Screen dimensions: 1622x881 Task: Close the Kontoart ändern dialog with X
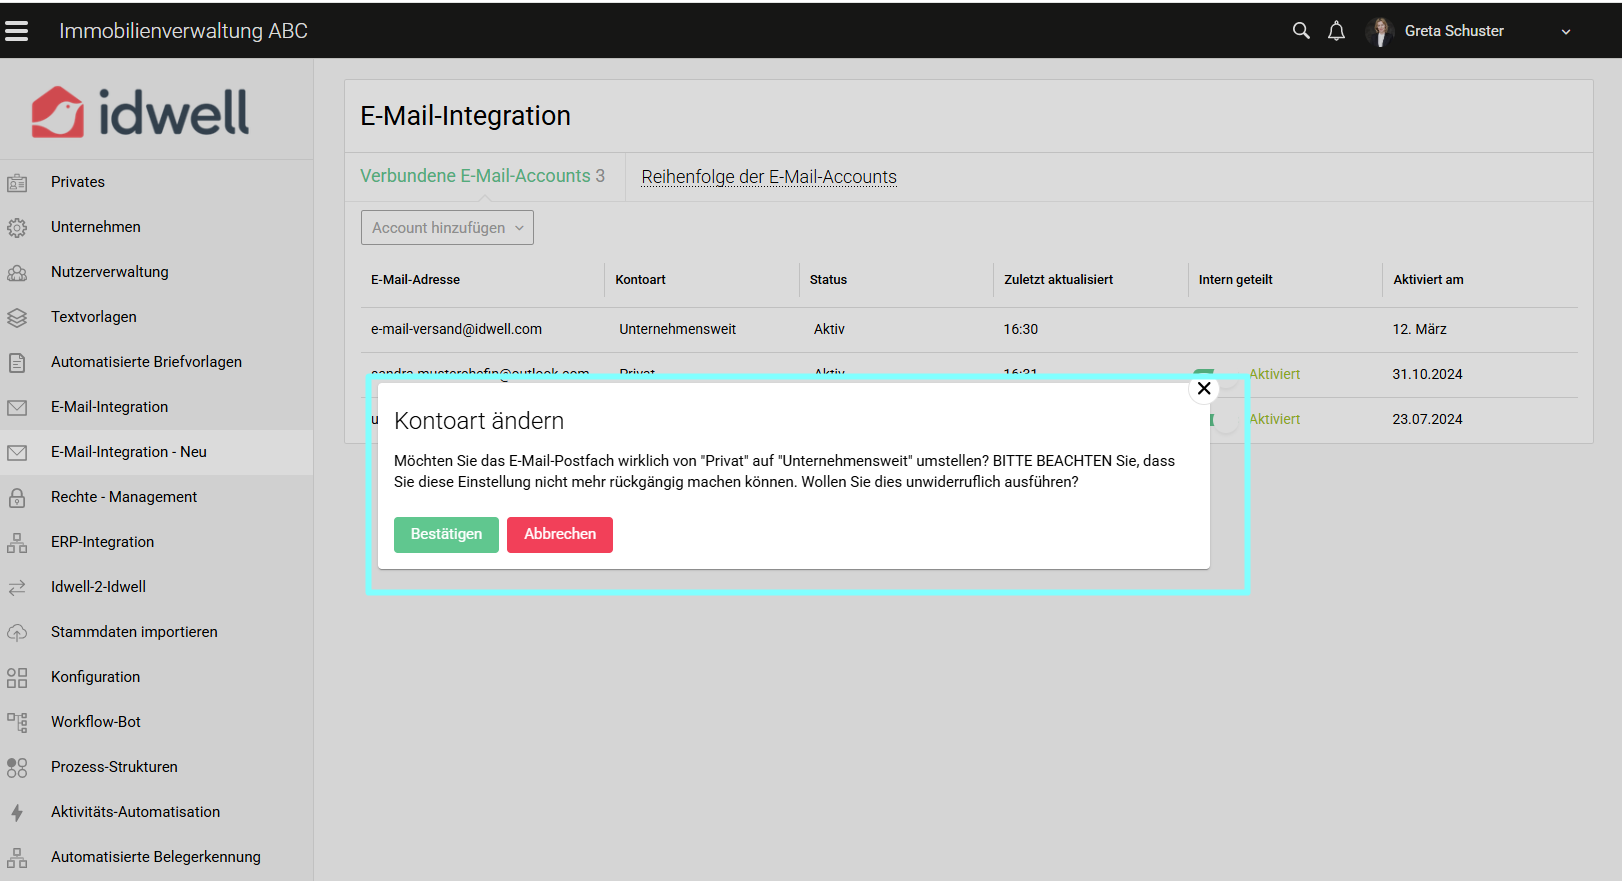pos(1204,389)
